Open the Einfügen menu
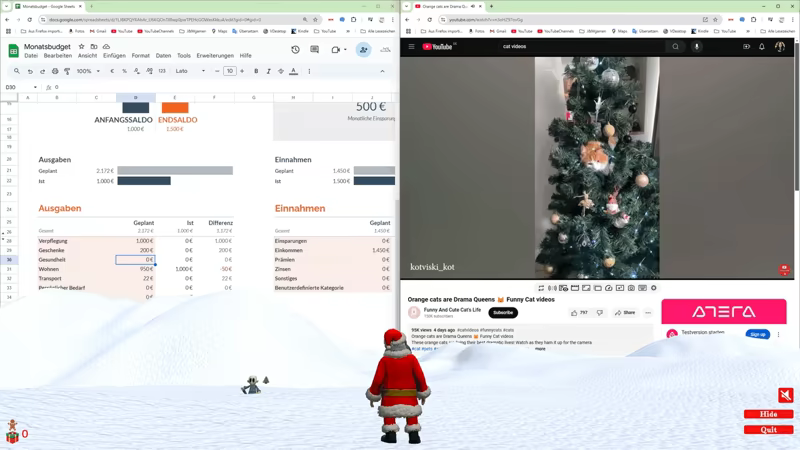 click(x=114, y=56)
